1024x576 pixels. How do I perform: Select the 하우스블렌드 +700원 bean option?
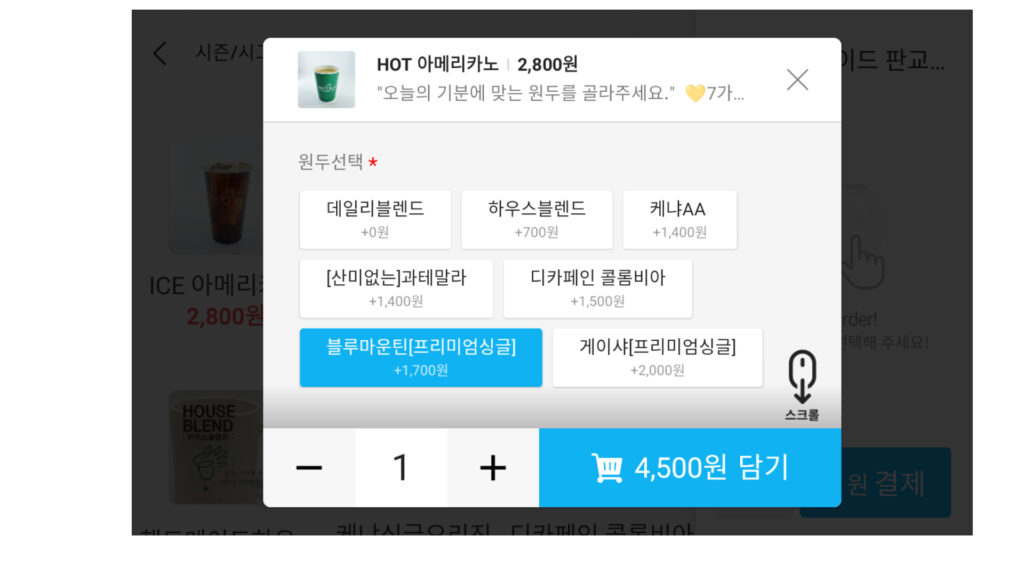point(537,219)
